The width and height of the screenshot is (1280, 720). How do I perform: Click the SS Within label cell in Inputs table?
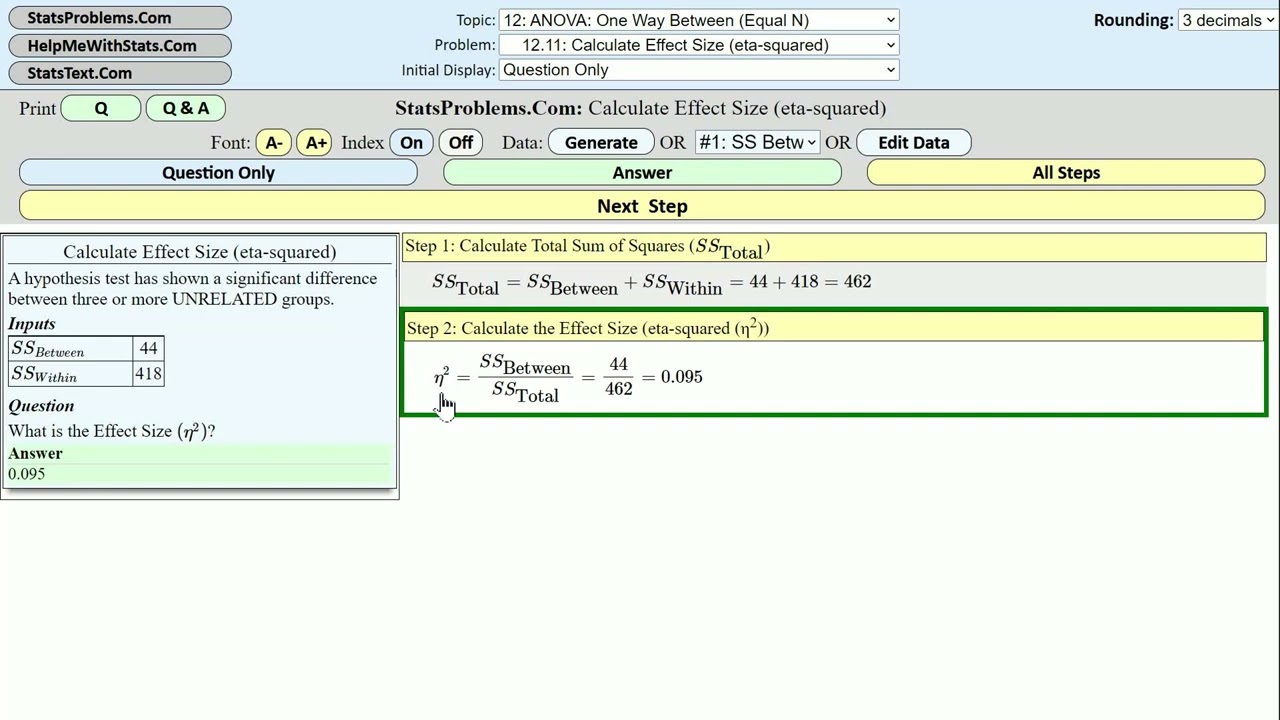click(71, 374)
